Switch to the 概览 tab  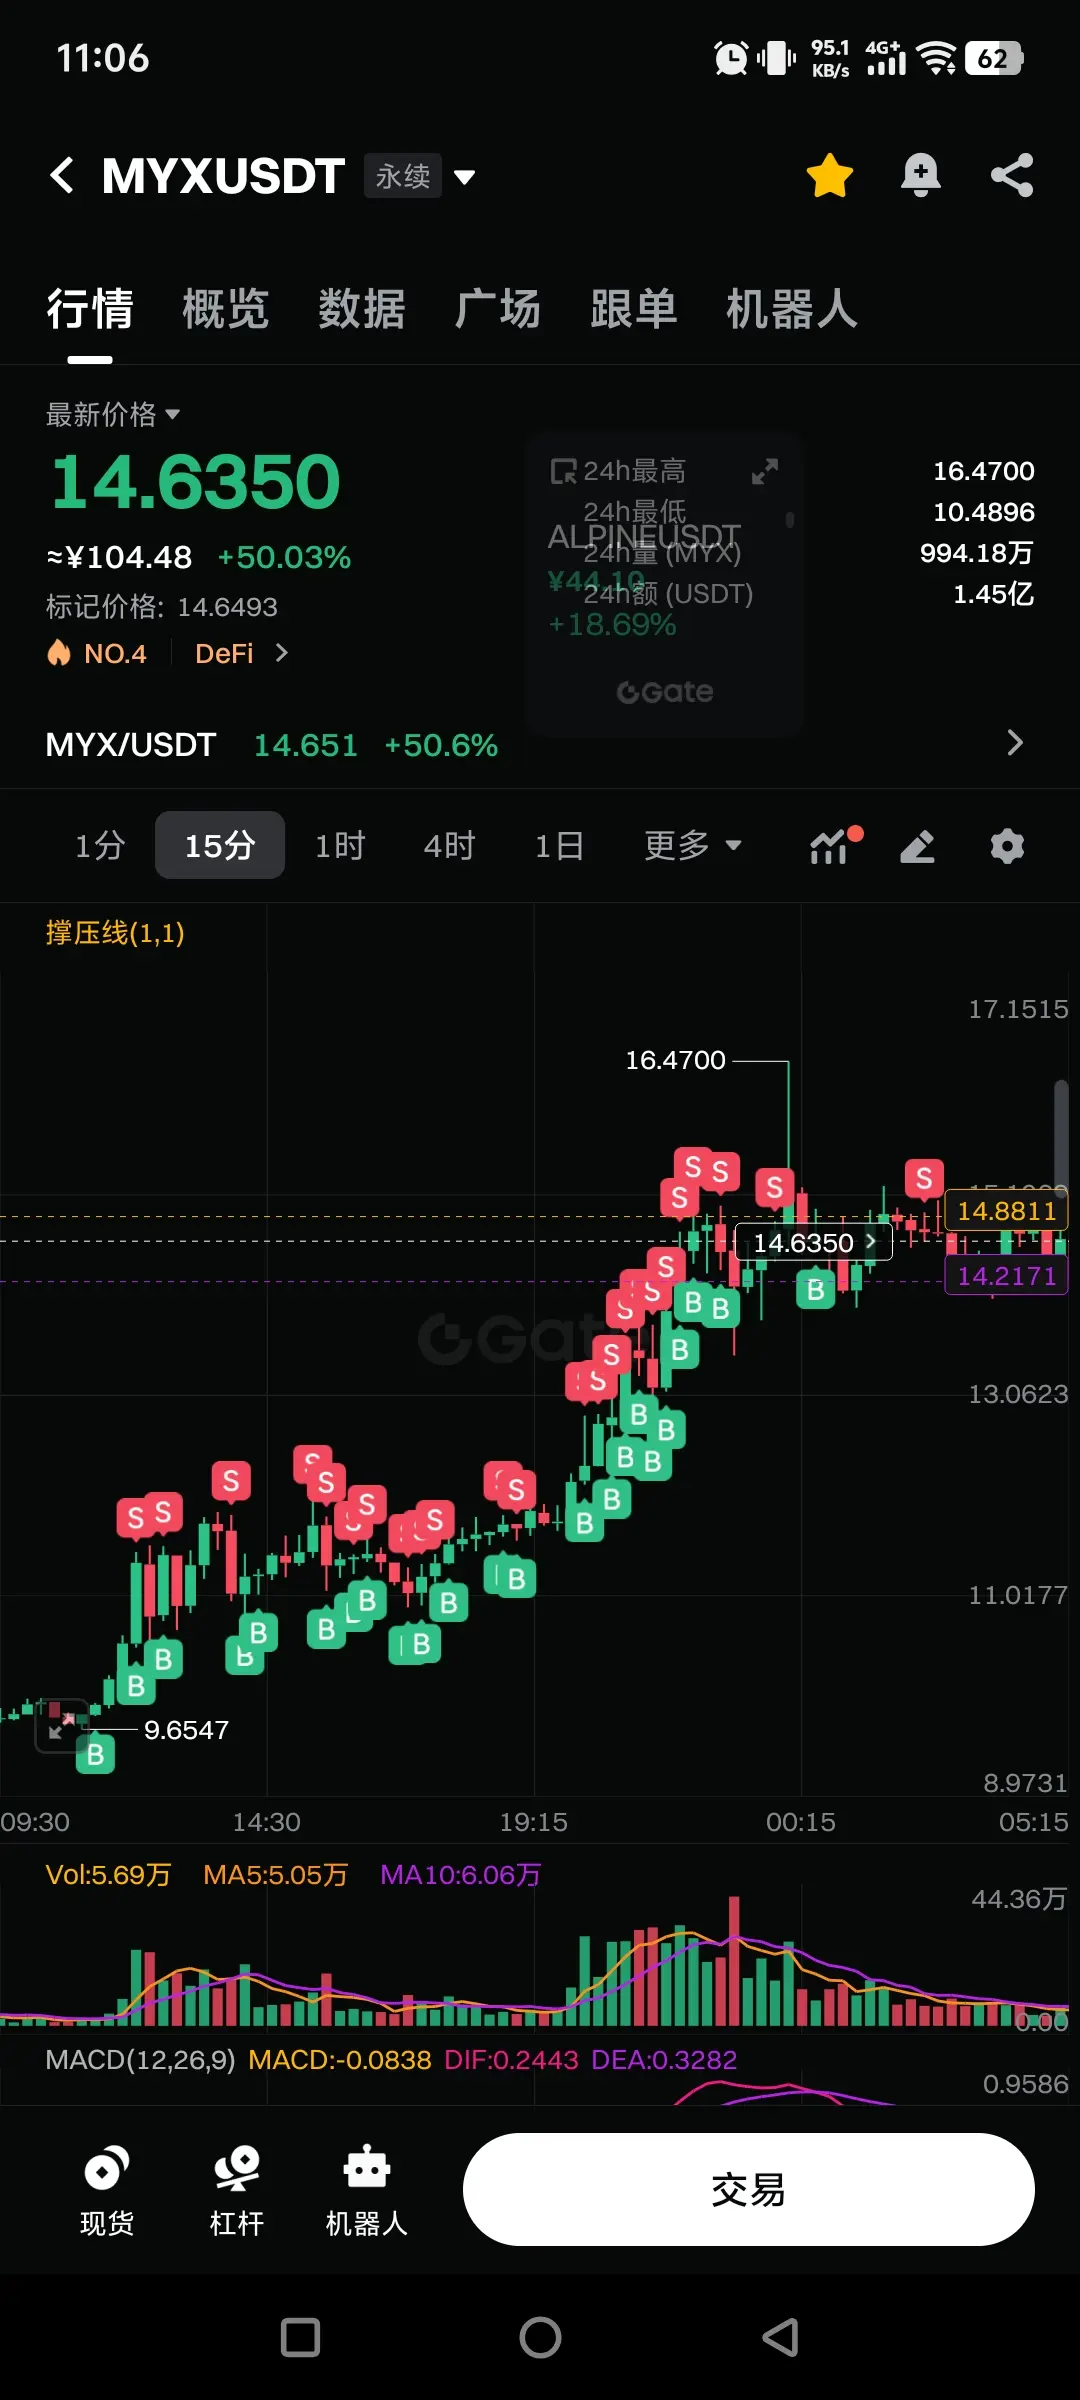(226, 309)
